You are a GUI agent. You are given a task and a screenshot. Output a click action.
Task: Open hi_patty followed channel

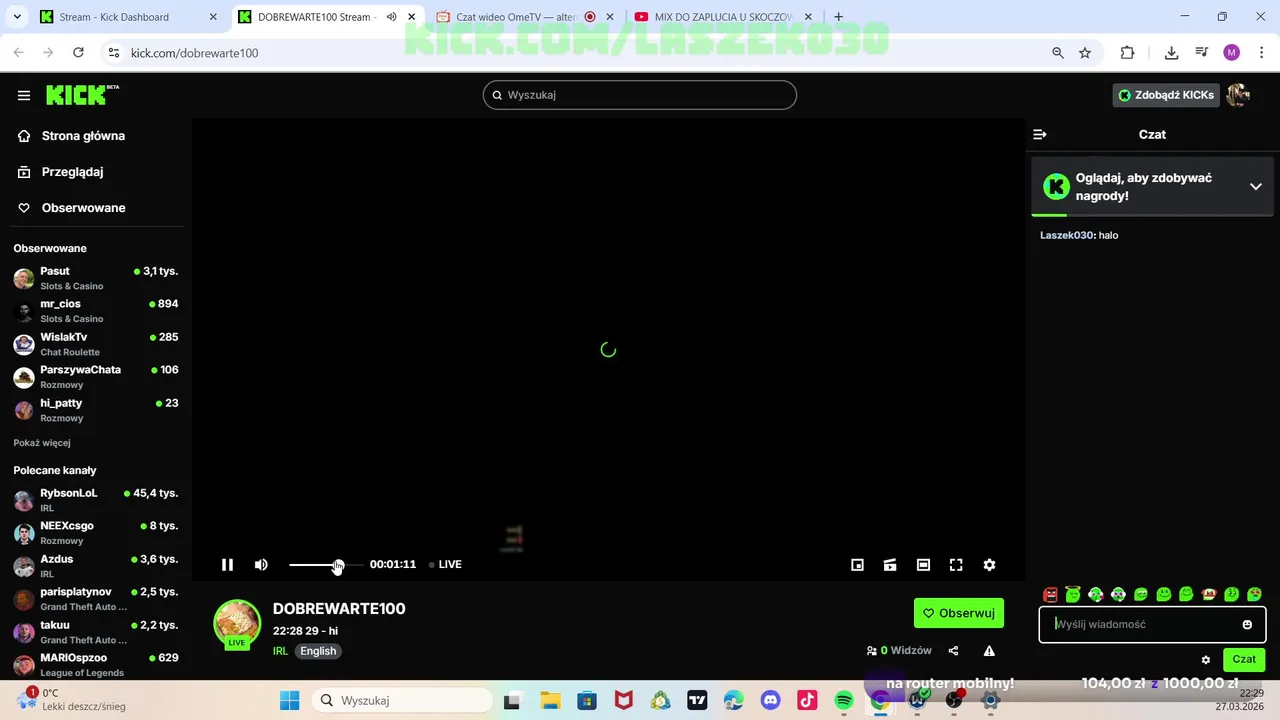[95, 410]
